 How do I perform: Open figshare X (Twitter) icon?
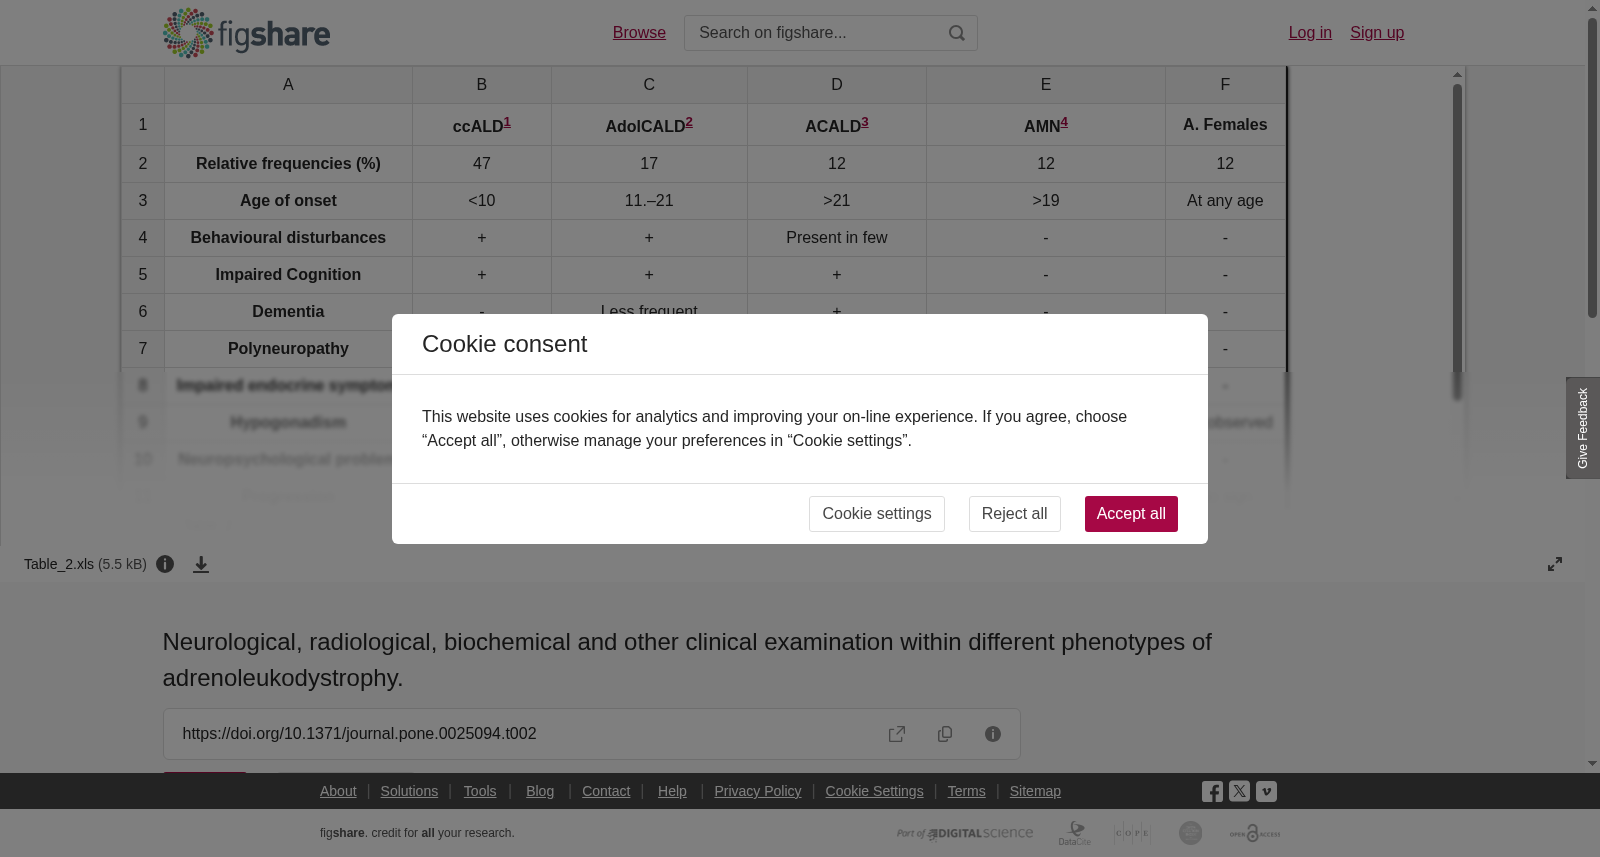[1239, 791]
